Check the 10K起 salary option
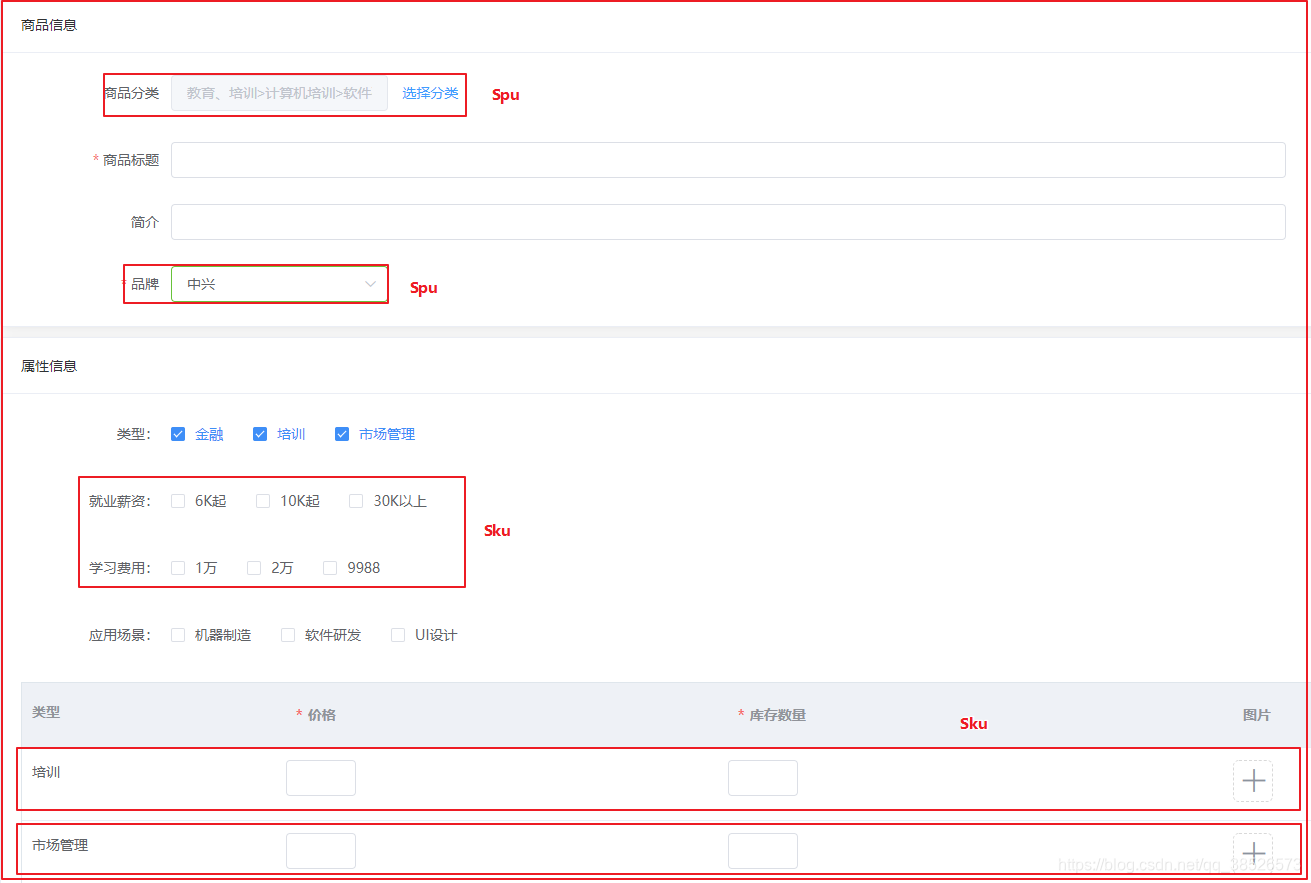Screen dimensions: 1311x883 (x=263, y=501)
